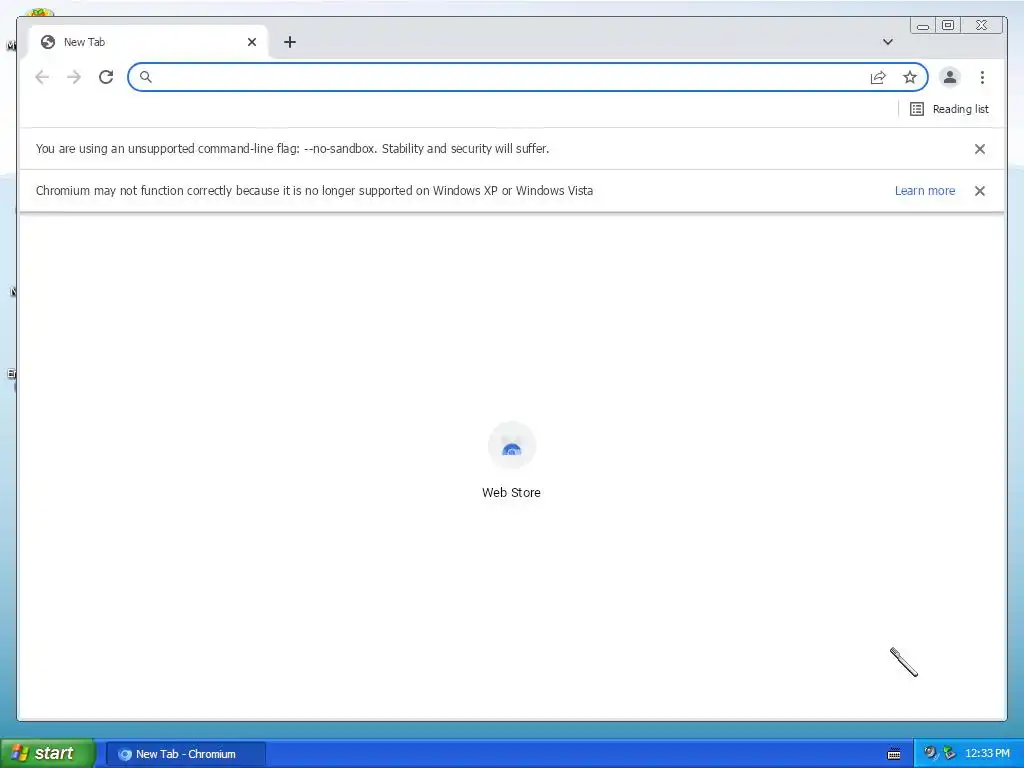Dismiss the no-sandbox warning bar
This screenshot has width=1024, height=768.
980,149
